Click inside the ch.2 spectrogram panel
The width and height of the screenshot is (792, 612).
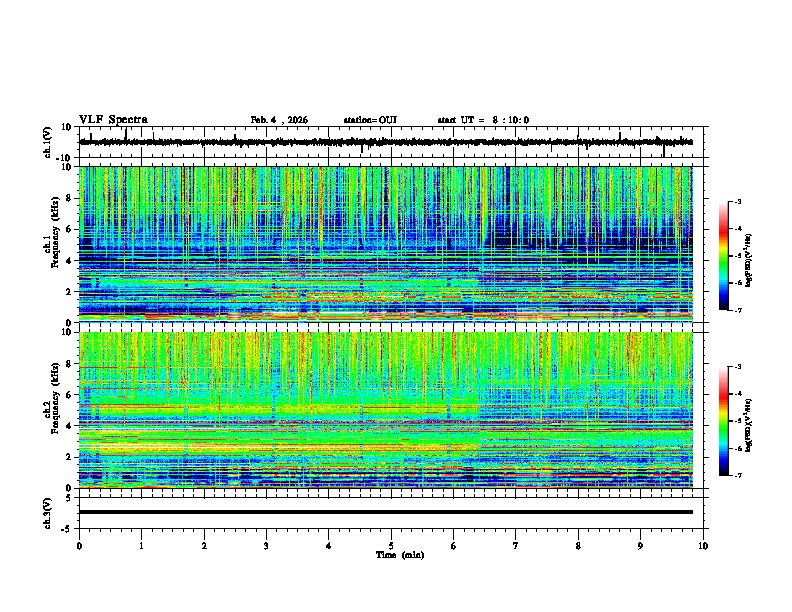point(386,410)
